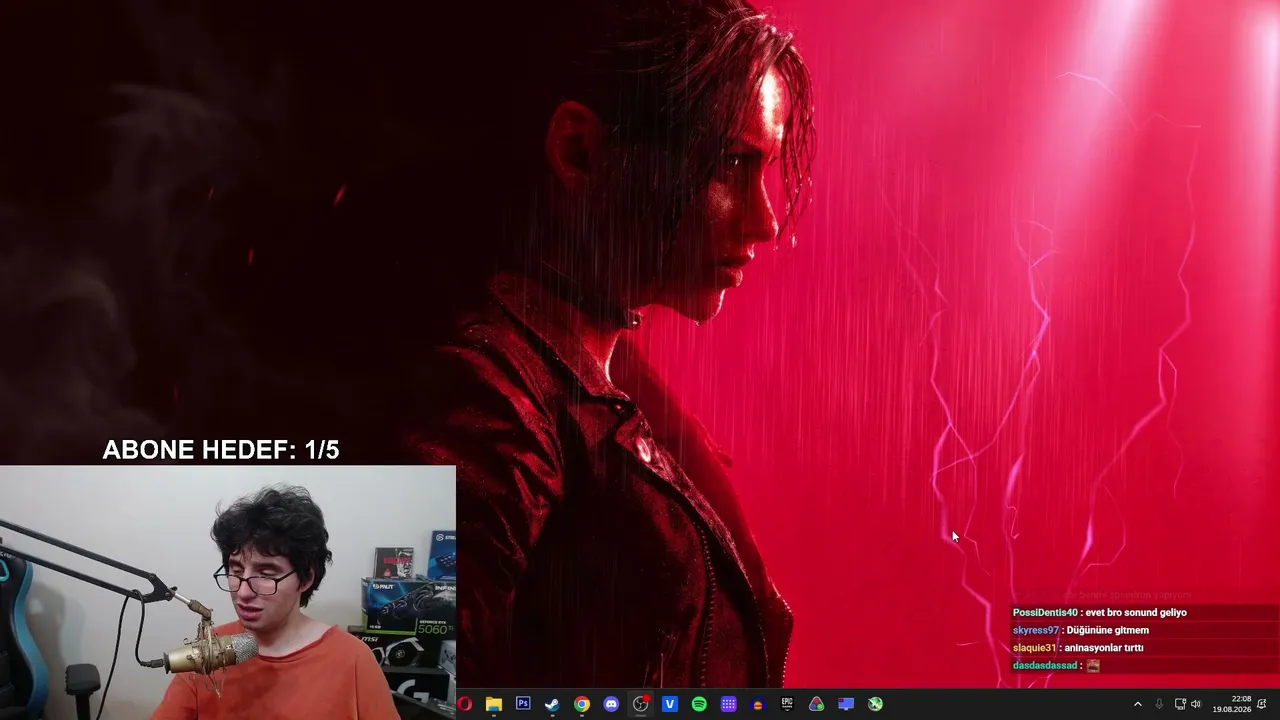Click the chat message from slaquie31
Image resolution: width=1280 pixels, height=720 pixels.
point(1078,648)
